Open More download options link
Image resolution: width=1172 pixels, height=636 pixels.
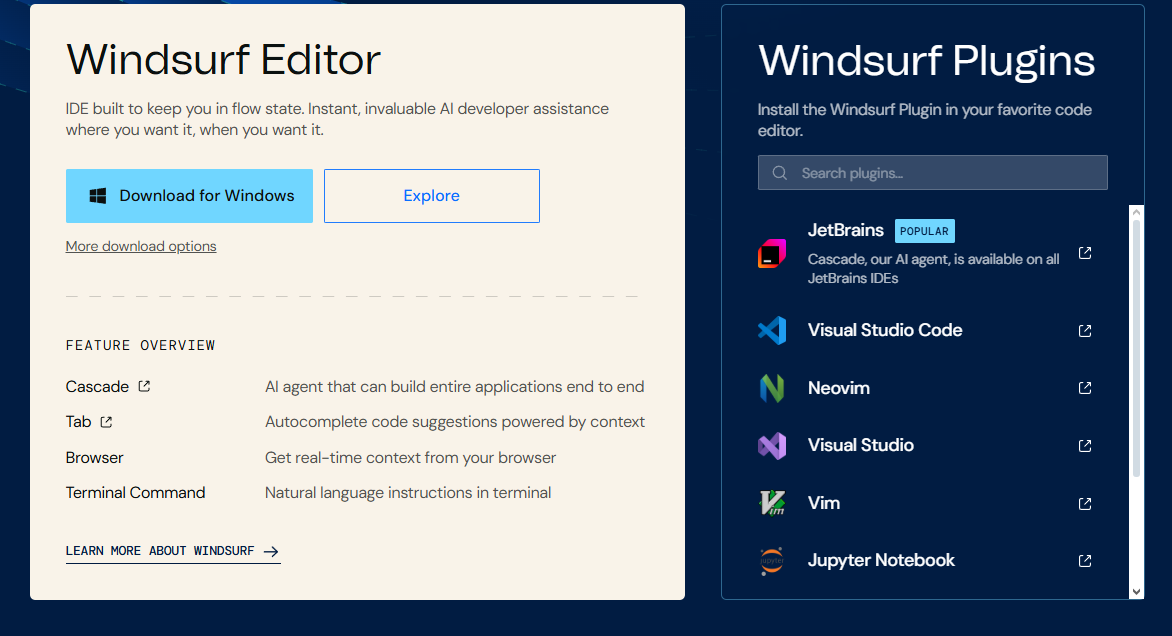[x=141, y=246]
